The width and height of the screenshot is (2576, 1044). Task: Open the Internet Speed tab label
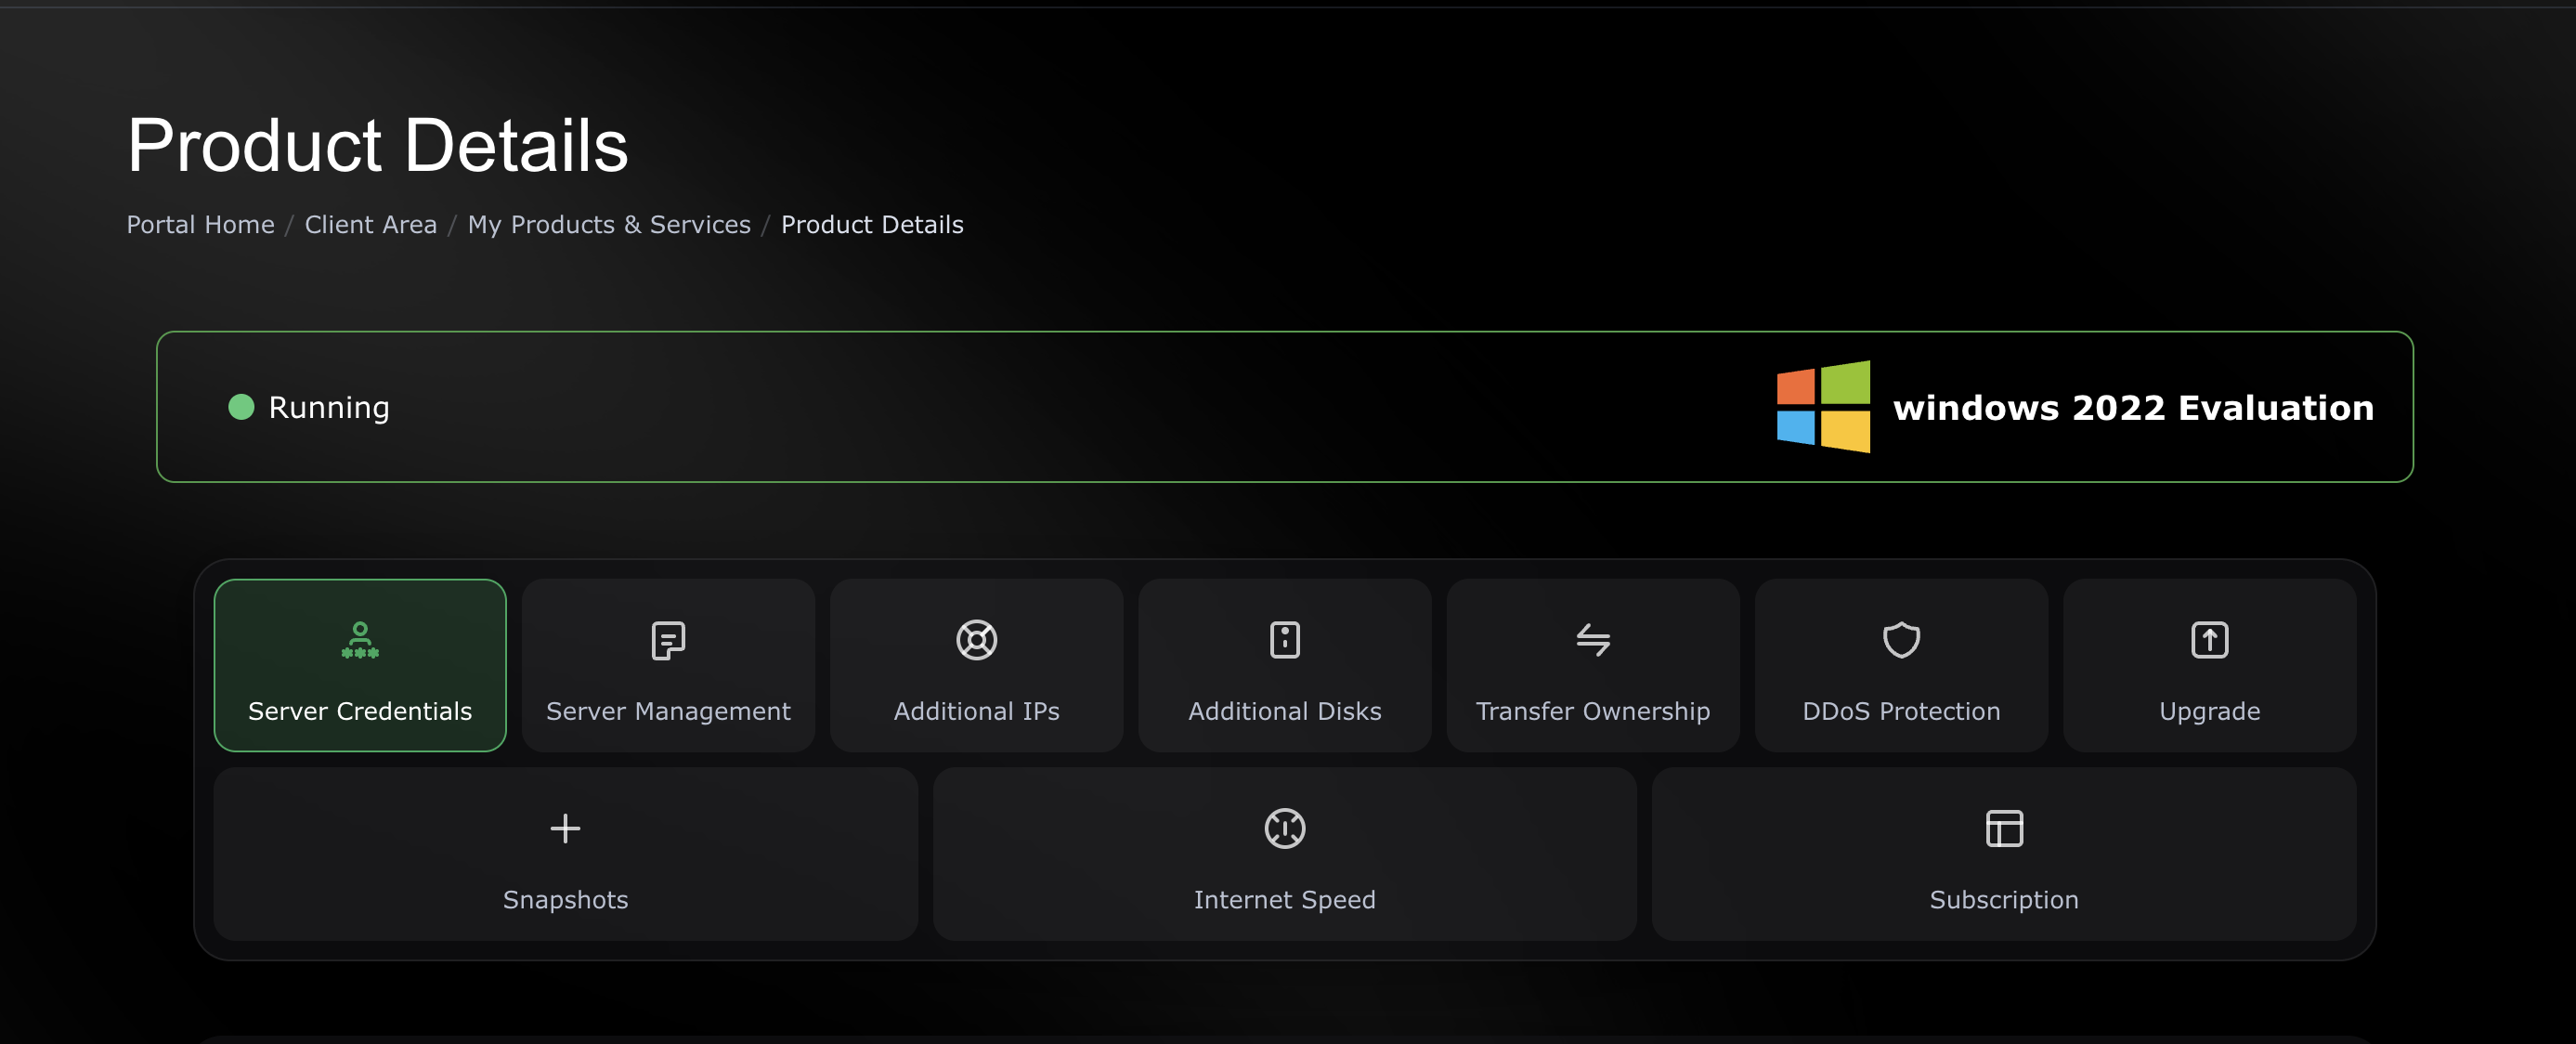[1284, 900]
